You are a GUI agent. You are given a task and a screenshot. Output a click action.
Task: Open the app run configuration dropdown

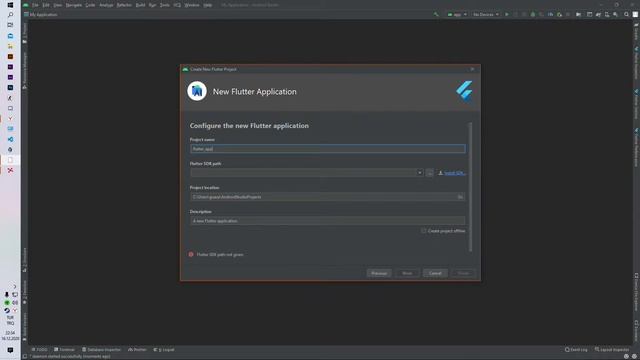click(x=457, y=14)
